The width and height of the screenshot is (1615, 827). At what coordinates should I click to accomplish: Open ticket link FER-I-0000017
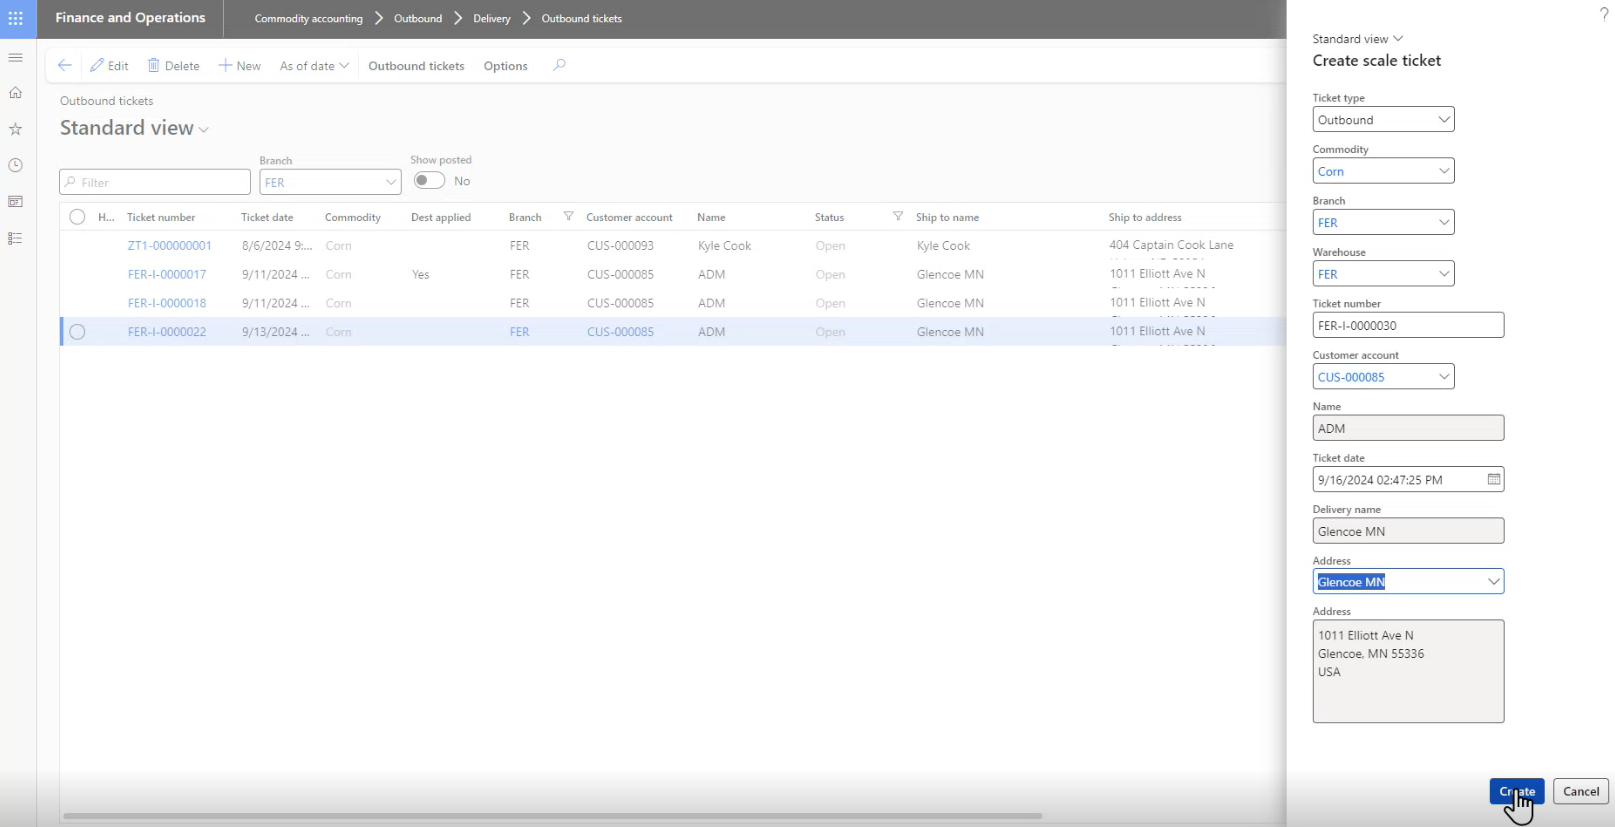coord(167,275)
